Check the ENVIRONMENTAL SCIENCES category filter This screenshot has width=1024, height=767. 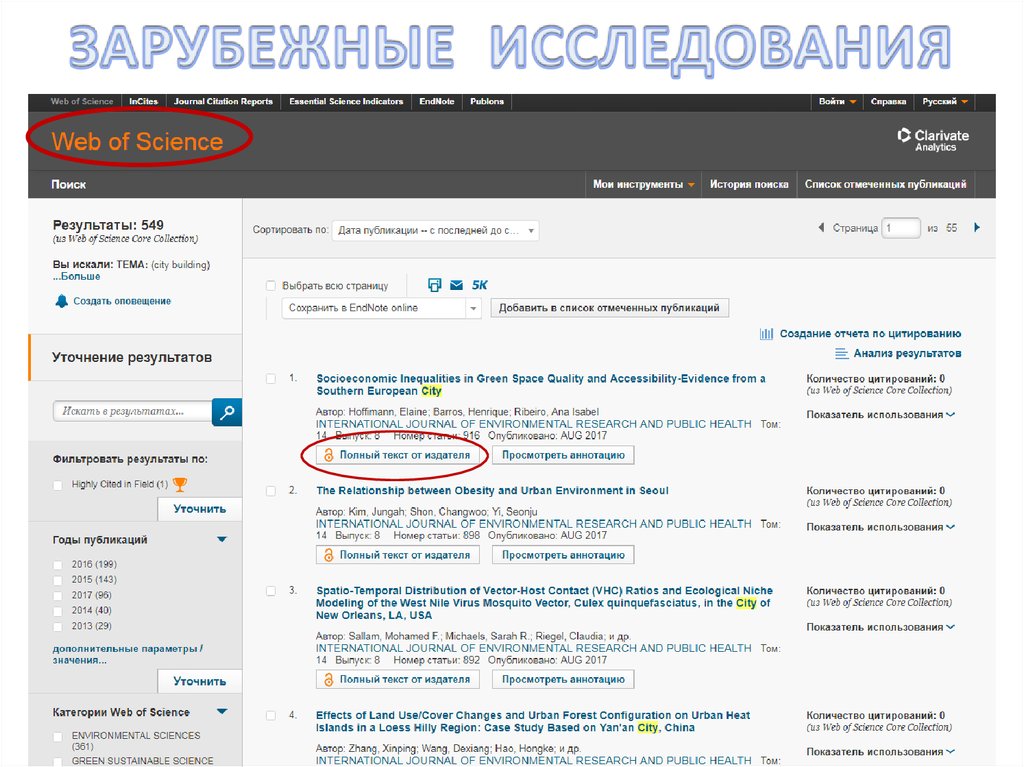[x=58, y=737]
